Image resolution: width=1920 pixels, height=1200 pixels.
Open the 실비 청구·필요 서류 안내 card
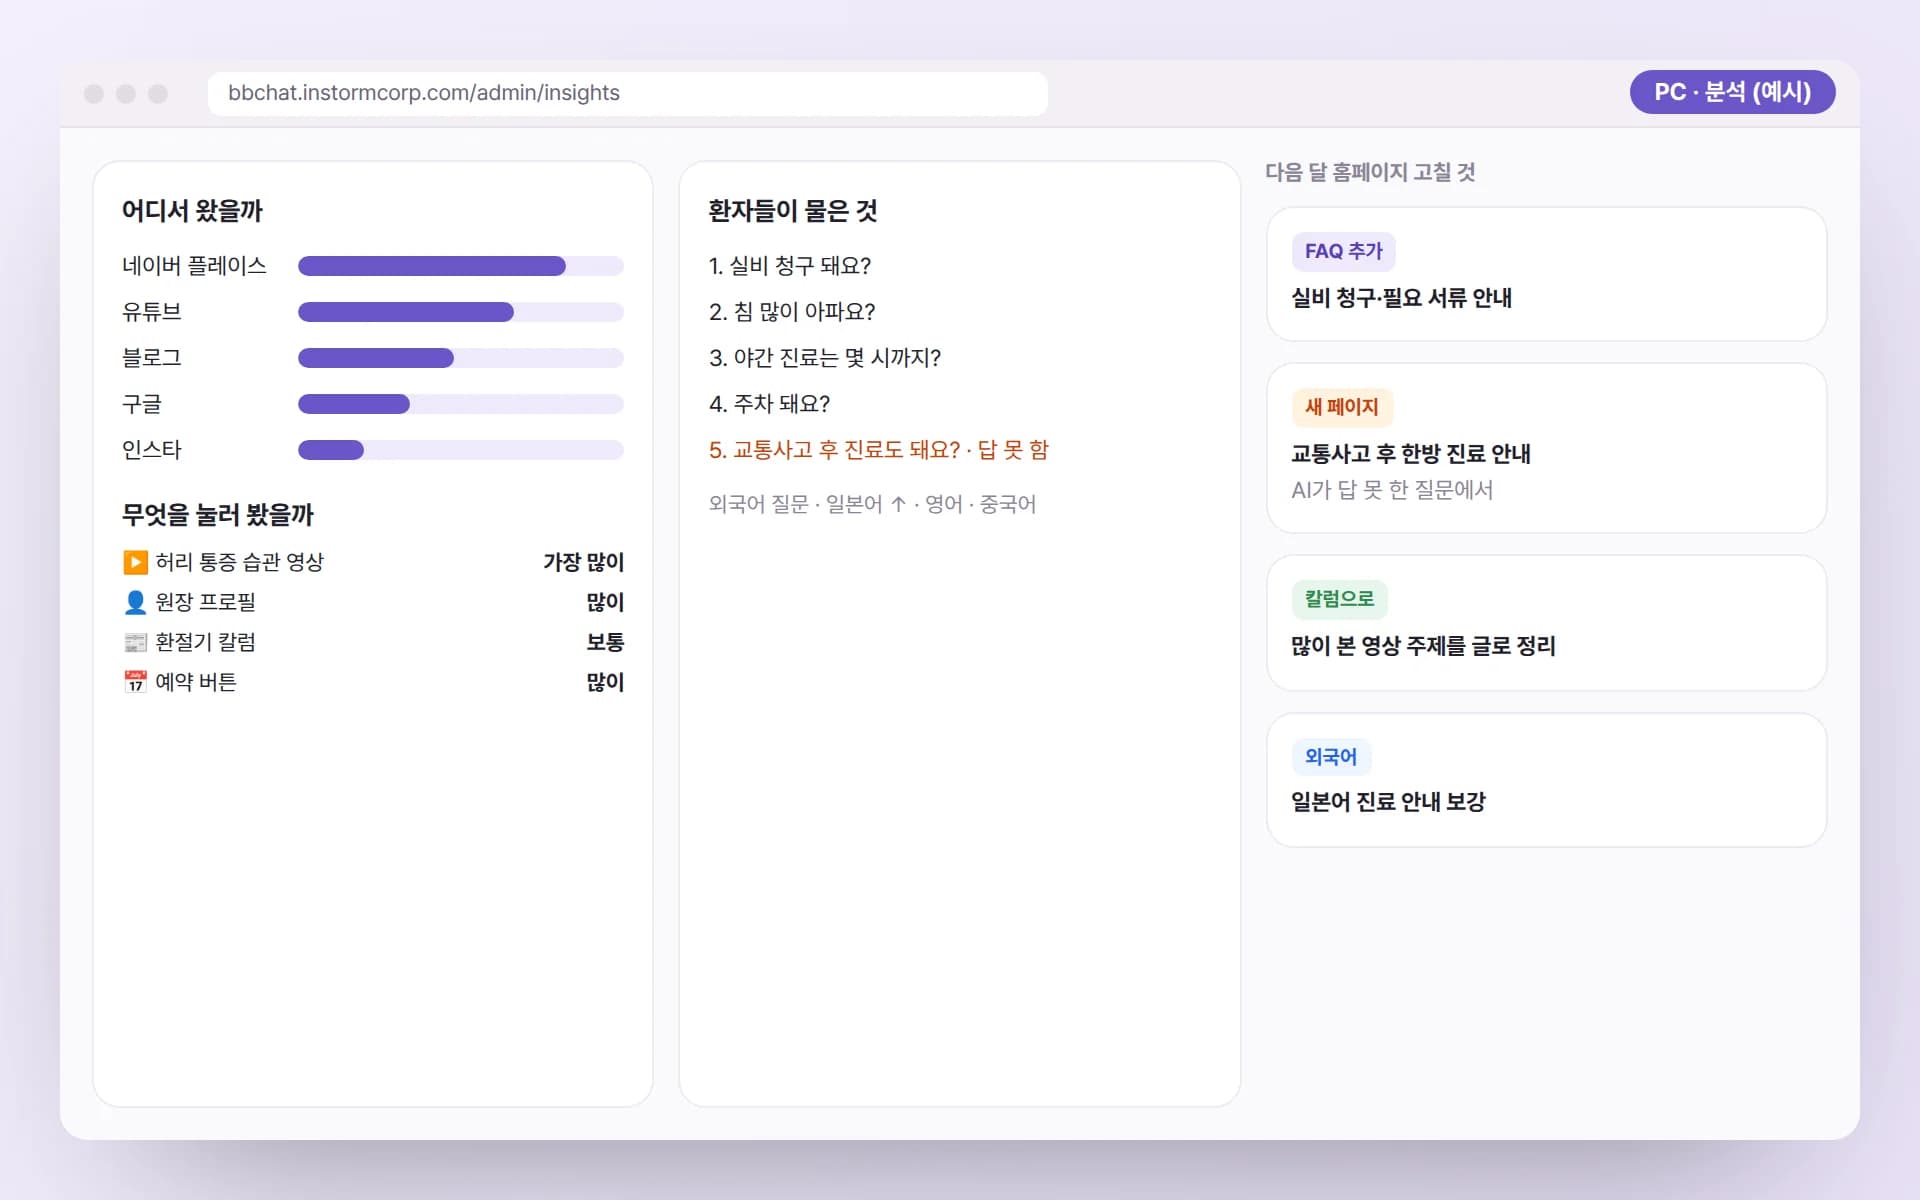(x=1546, y=274)
